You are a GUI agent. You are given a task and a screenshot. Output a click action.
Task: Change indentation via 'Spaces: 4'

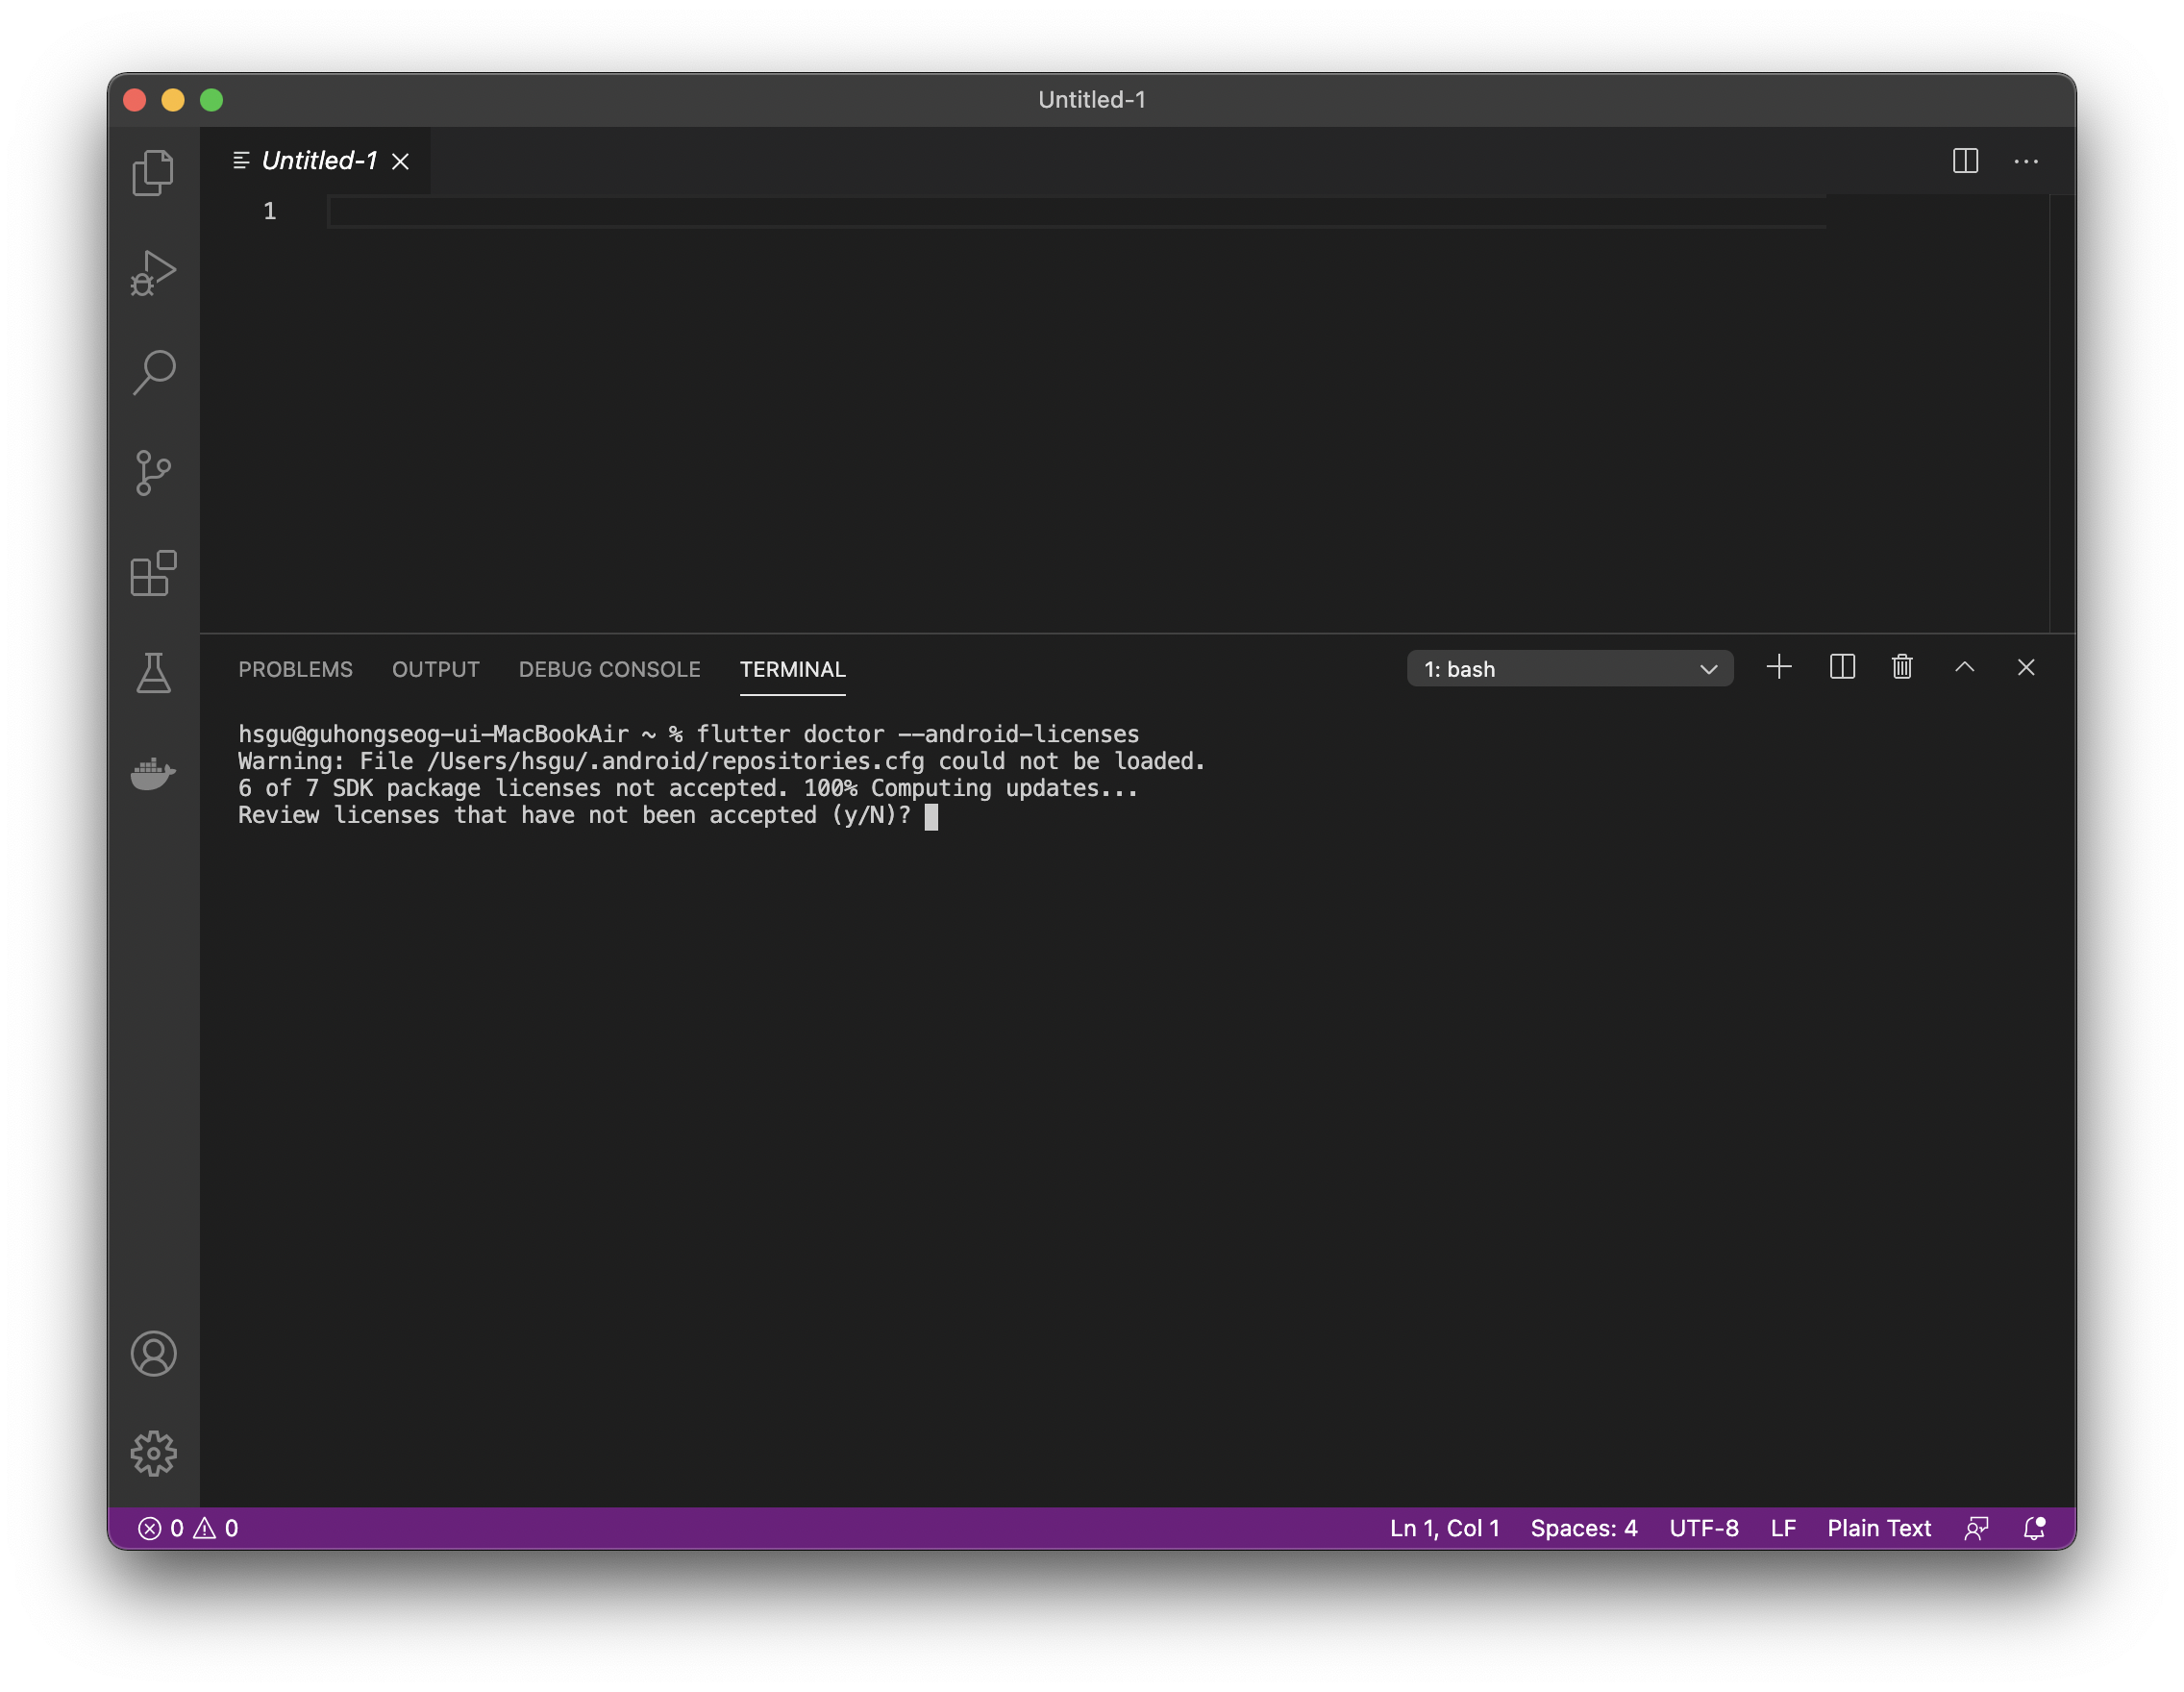1584,1528
